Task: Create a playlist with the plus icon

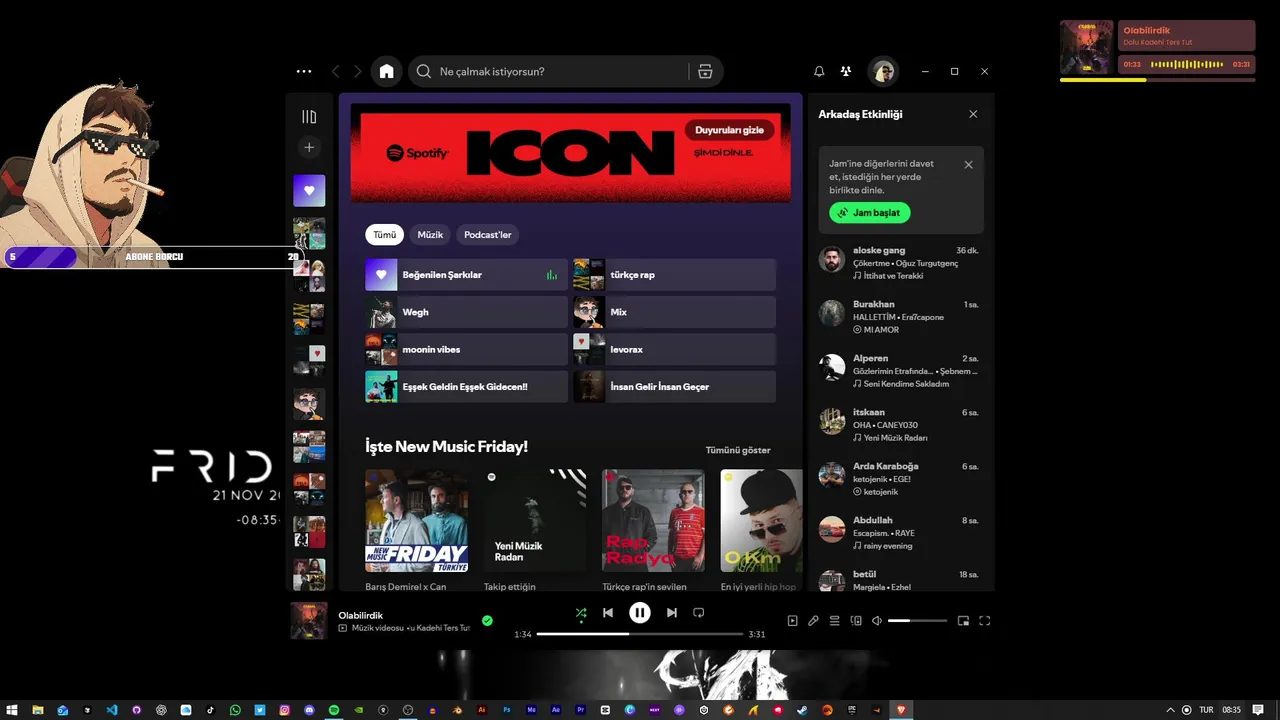Action: 309,147
